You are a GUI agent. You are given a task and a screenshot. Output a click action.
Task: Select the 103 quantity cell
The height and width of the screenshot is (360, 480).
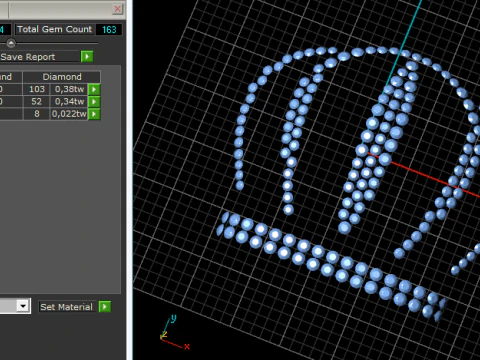tap(37, 89)
